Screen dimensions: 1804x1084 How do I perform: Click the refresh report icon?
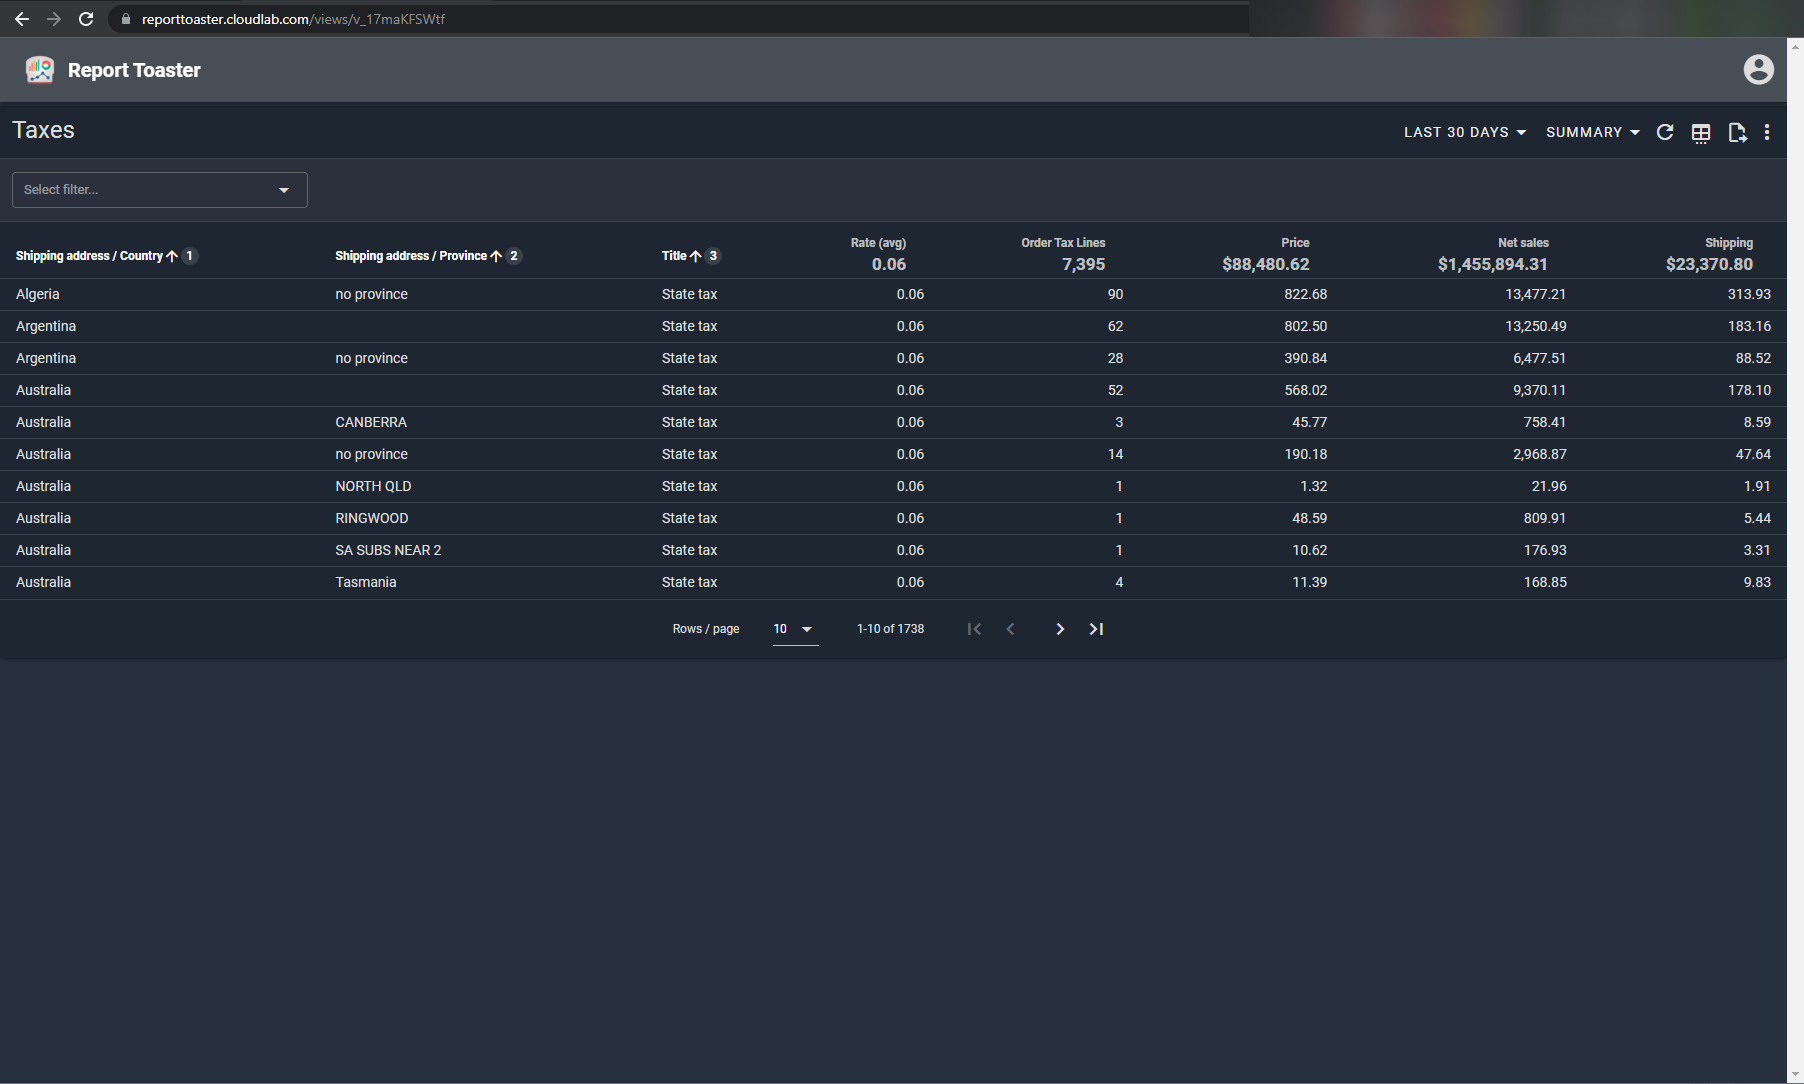pos(1665,132)
